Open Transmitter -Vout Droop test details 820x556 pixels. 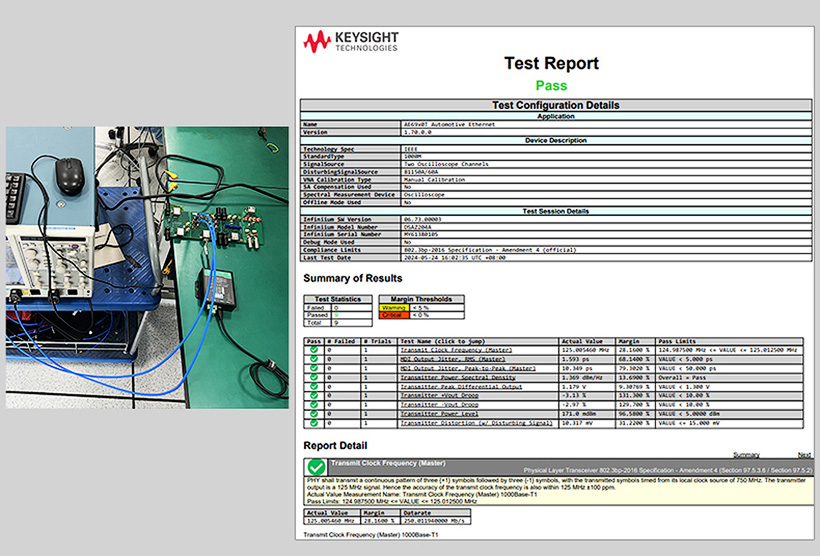(440, 404)
